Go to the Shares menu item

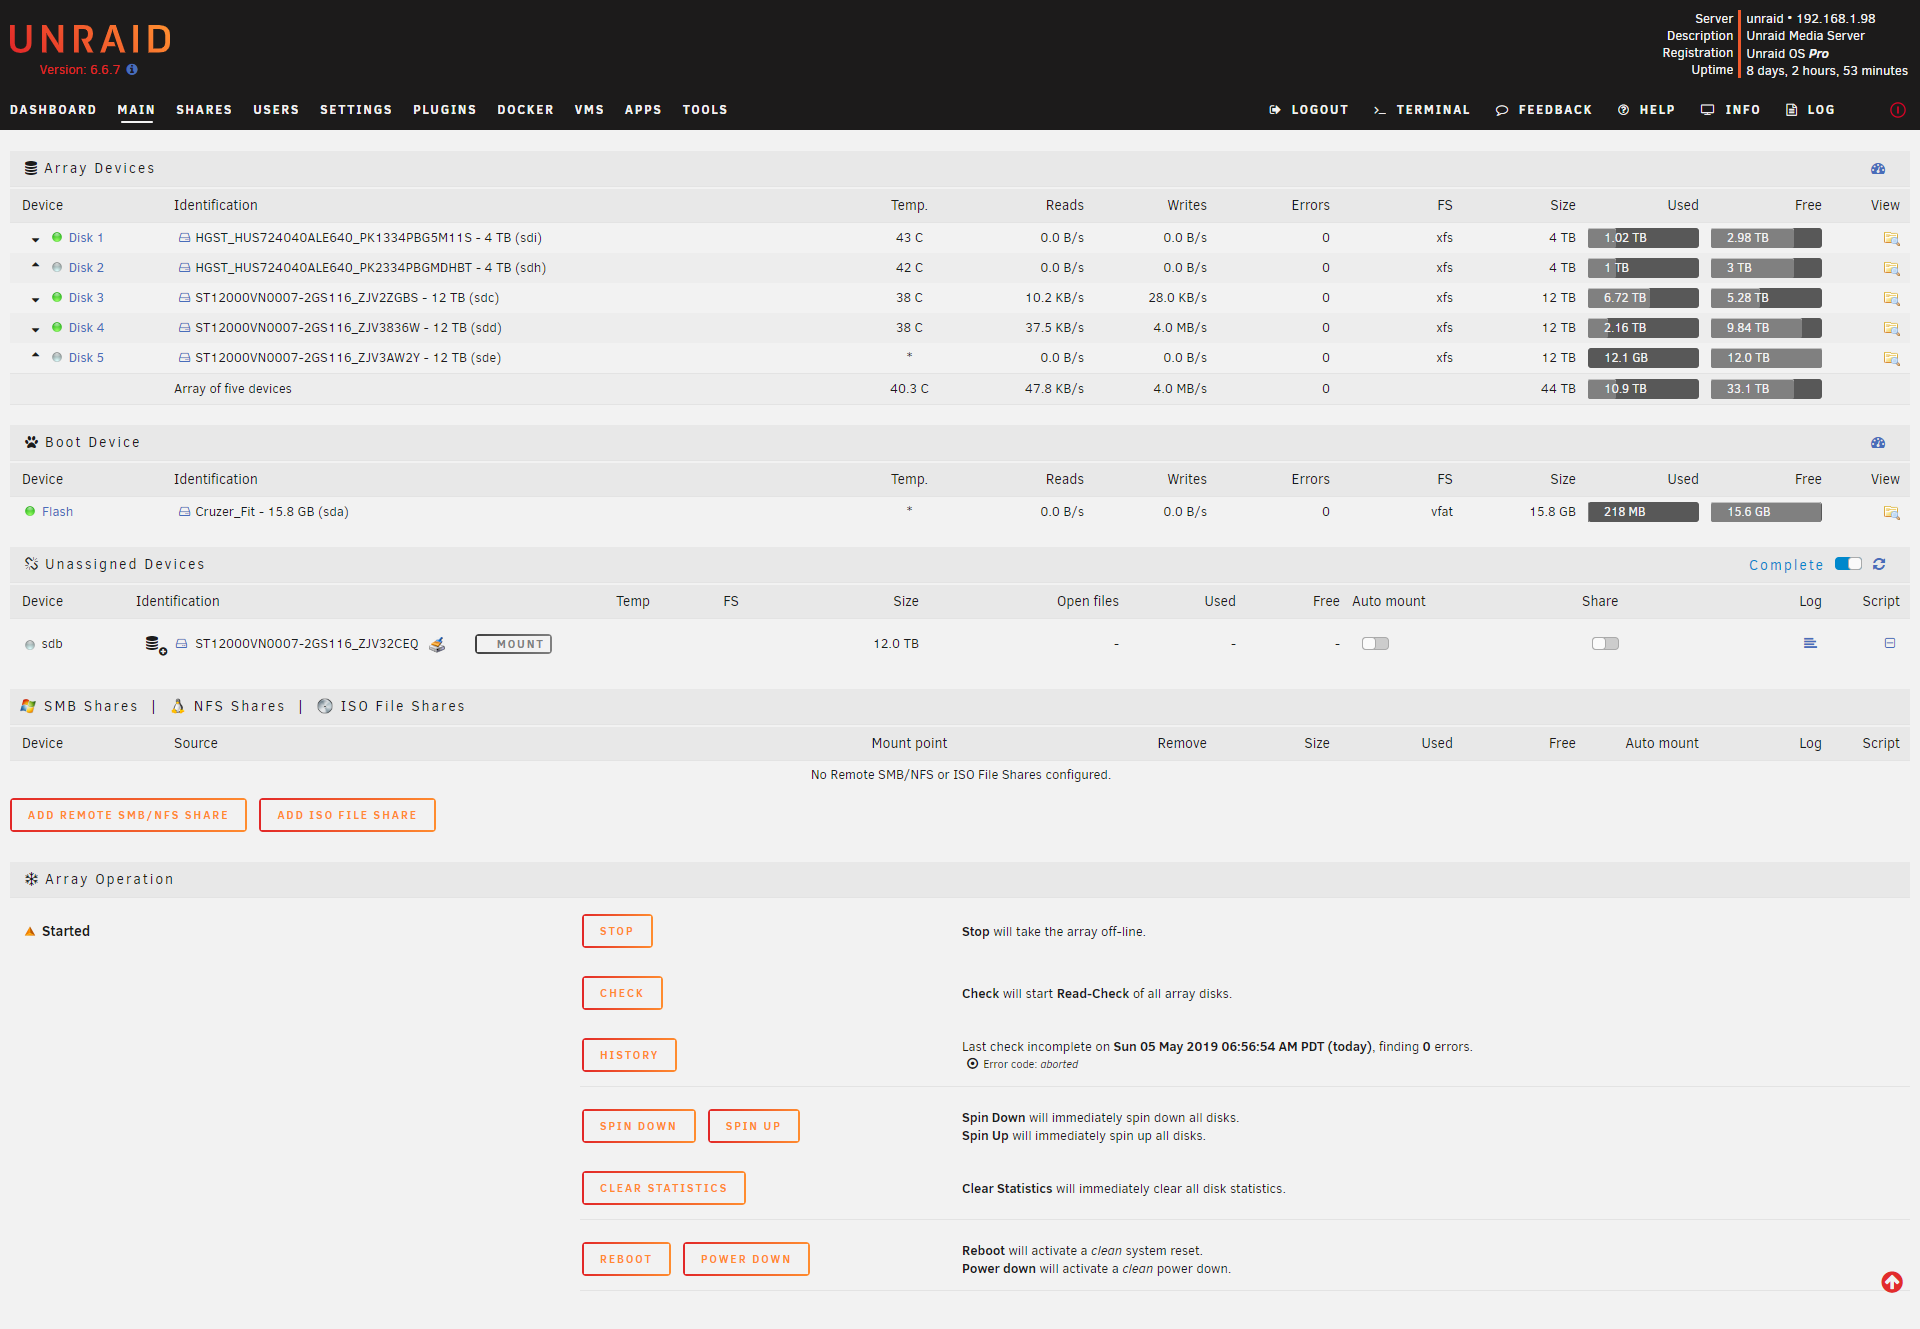pos(204,110)
